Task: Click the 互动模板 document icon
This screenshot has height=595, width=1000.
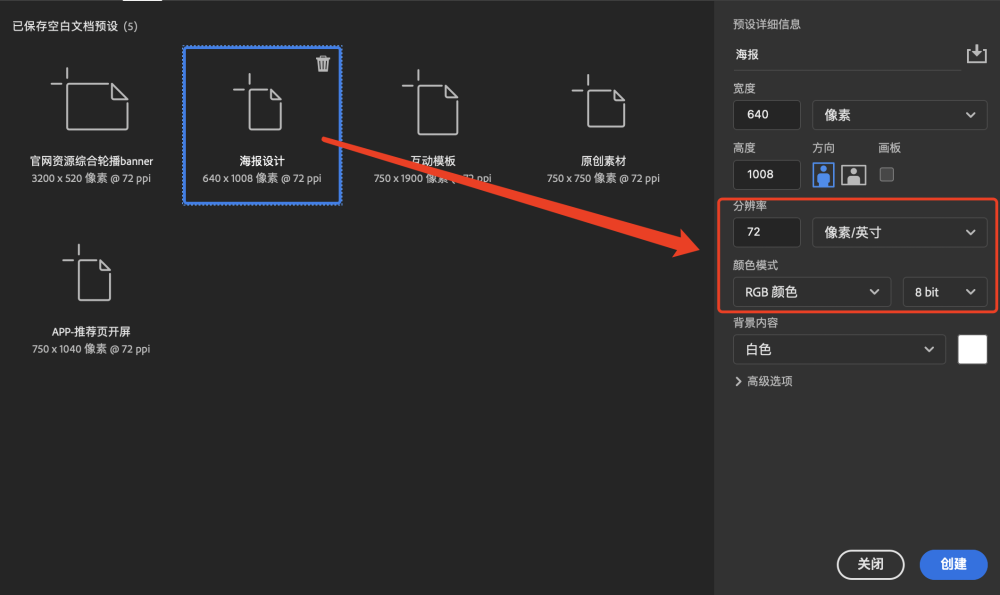Action: (433, 100)
